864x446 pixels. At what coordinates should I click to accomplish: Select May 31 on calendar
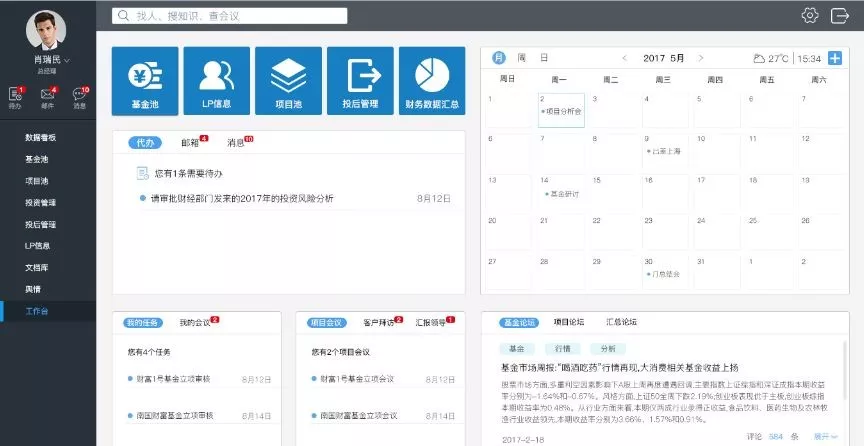point(715,271)
